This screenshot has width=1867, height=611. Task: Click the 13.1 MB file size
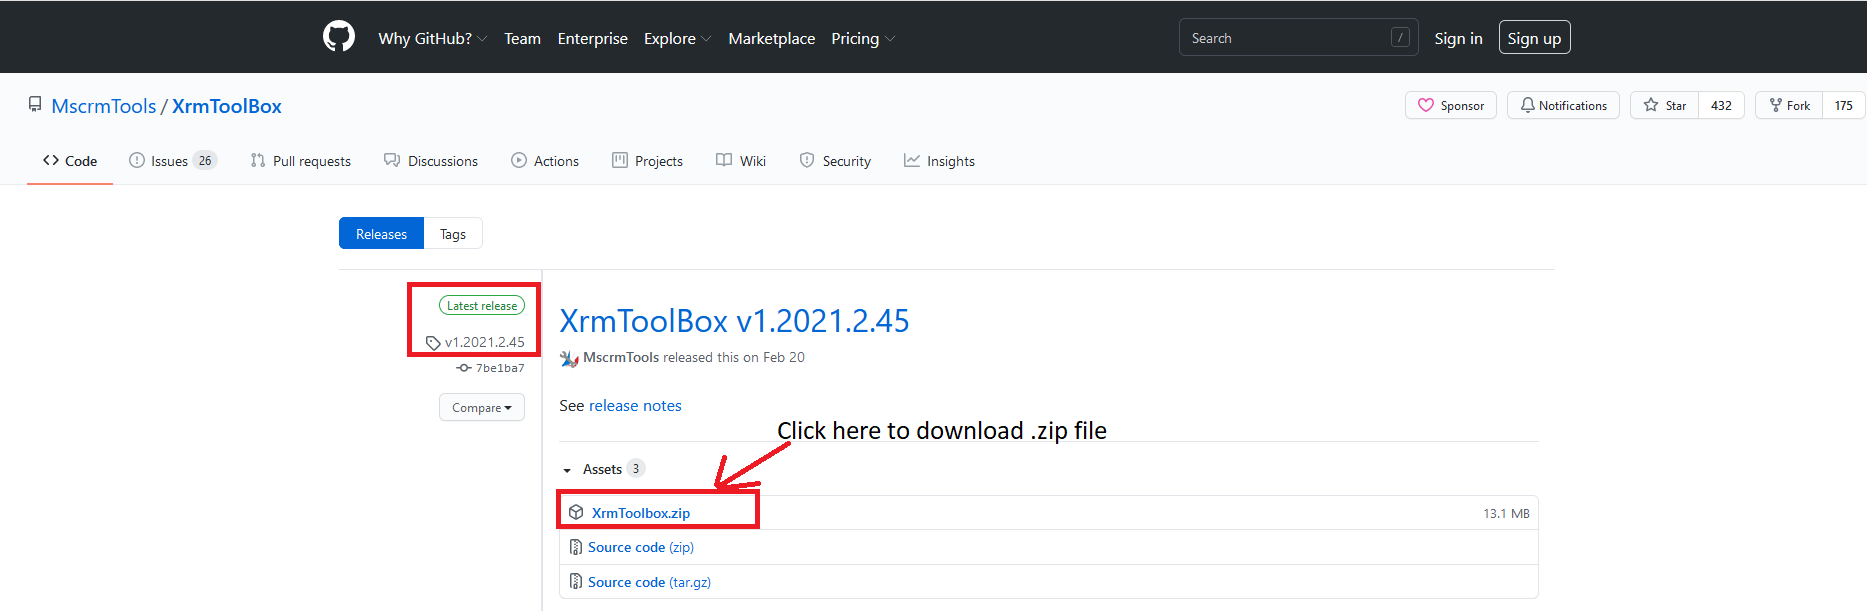[x=1506, y=513]
